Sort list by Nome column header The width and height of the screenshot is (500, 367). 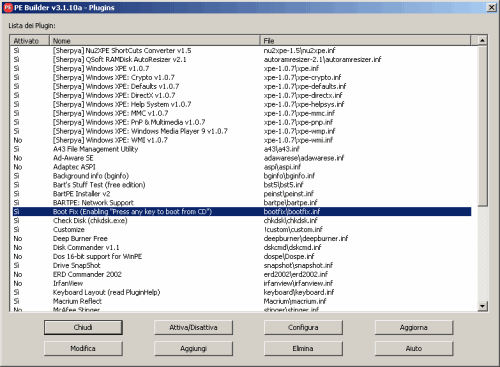(155, 41)
